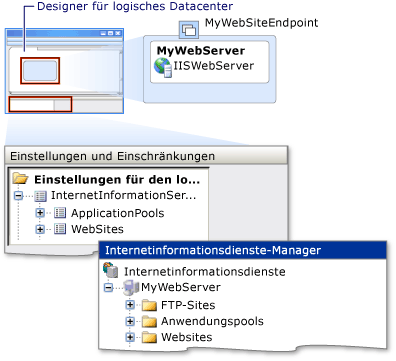Click the Internetinformationsdienste root icon
396x361 pixels.
(111, 270)
